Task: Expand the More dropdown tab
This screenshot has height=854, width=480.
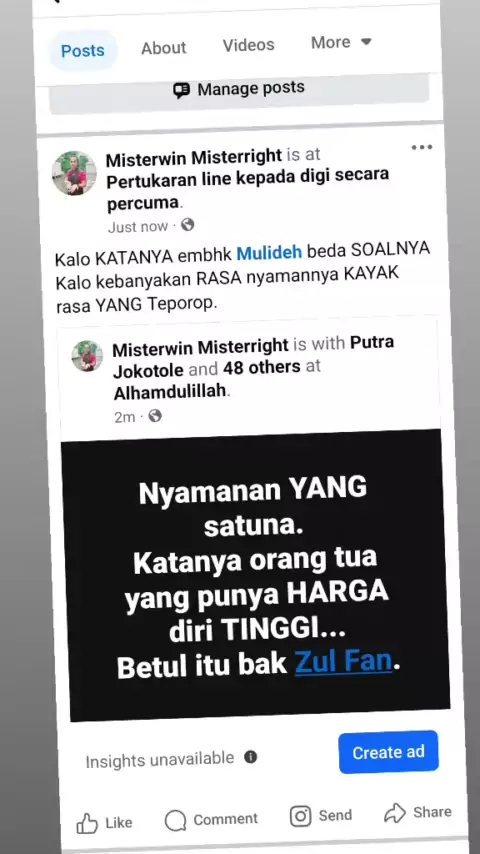Action: click(x=341, y=42)
